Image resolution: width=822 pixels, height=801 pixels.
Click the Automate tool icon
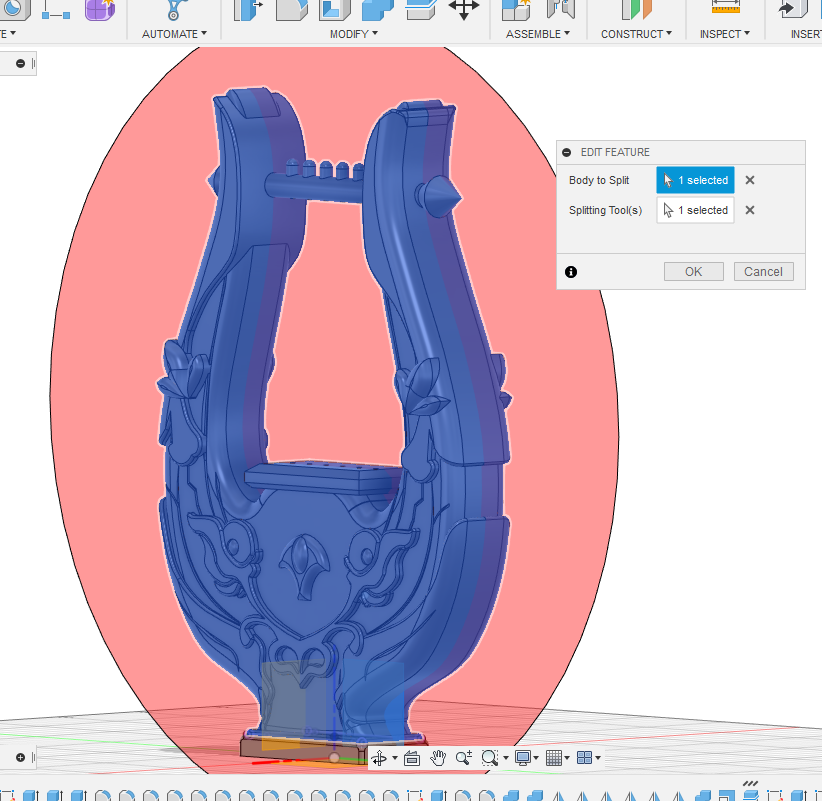175,9
